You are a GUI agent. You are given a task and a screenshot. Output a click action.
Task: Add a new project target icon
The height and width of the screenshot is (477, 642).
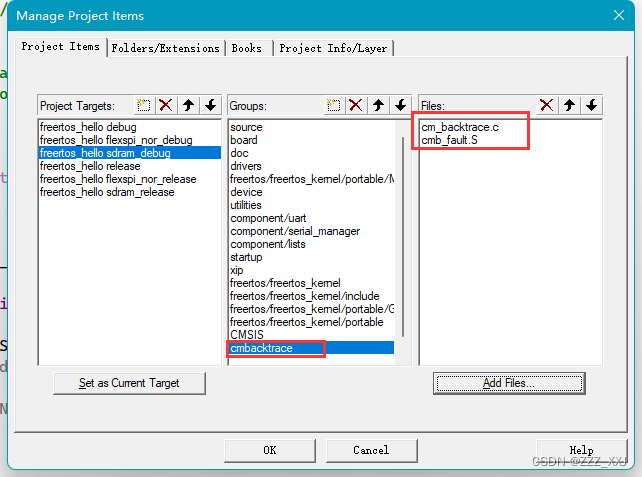tap(143, 106)
